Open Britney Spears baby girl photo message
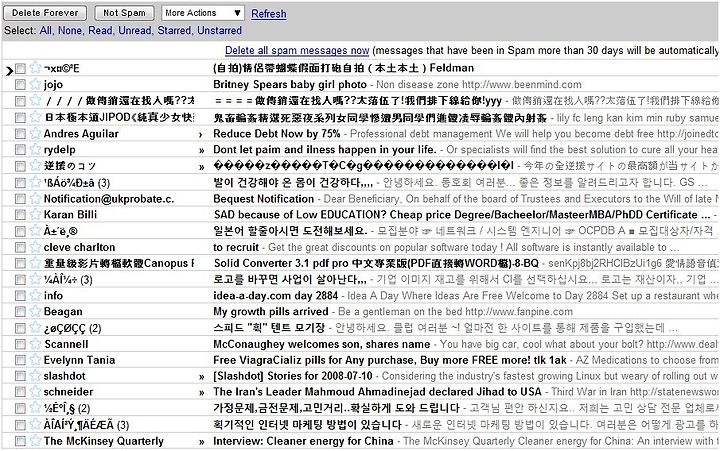The height and width of the screenshot is (451, 720). point(290,85)
